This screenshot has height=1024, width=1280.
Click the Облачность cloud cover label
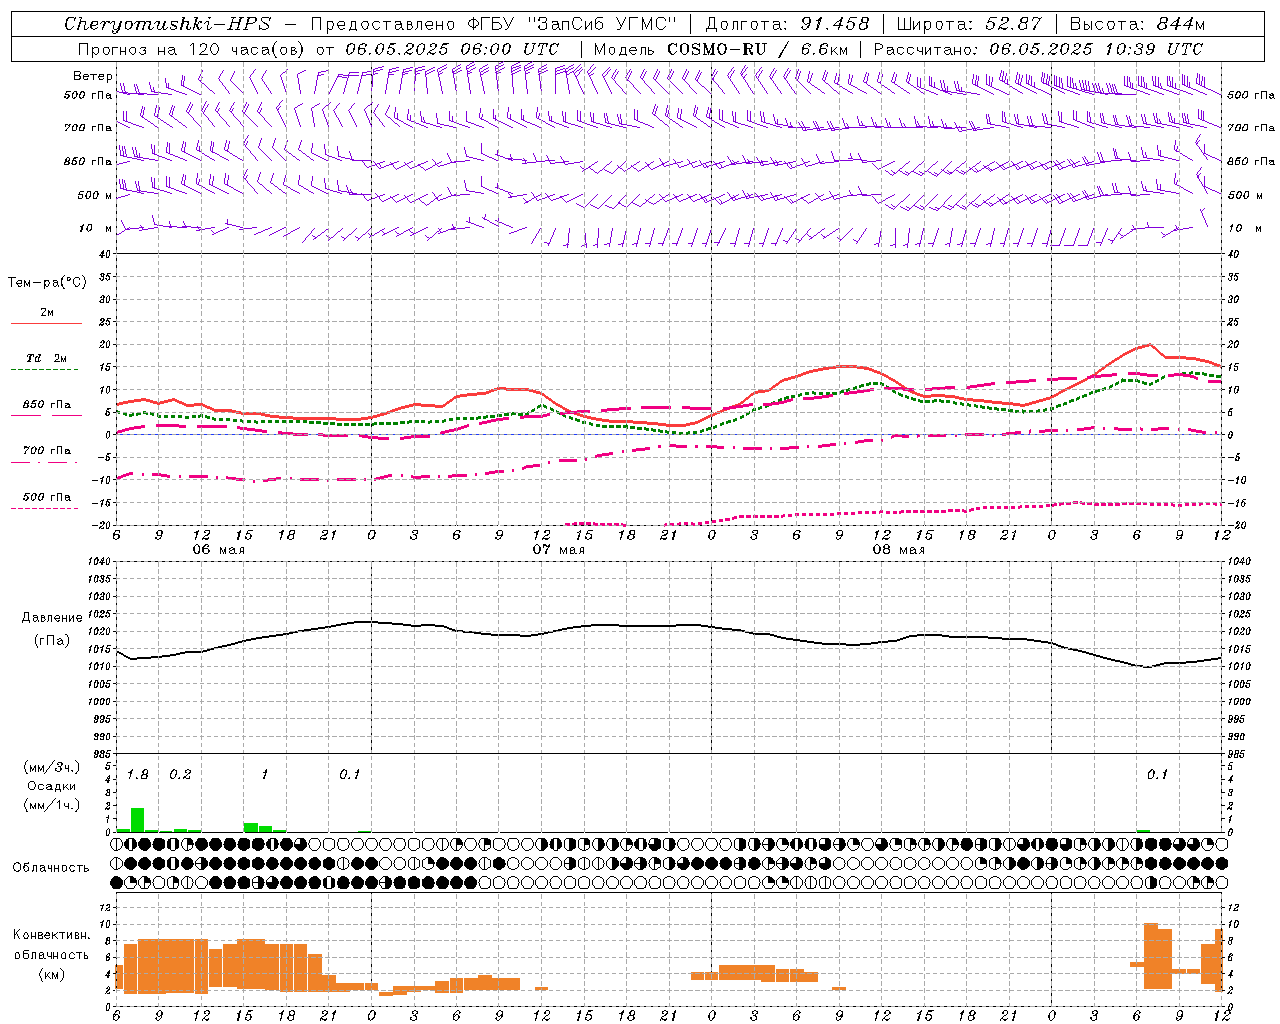[x=51, y=867]
